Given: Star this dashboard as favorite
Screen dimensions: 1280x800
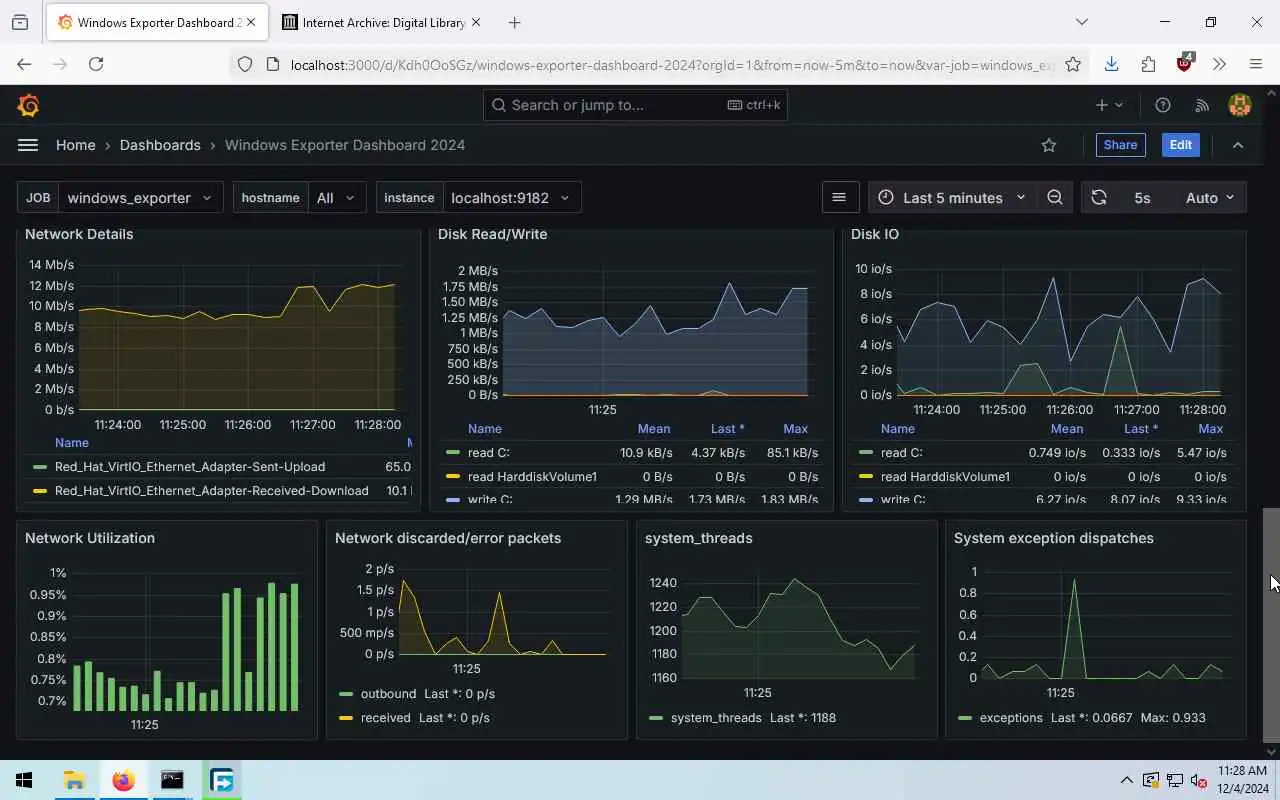Looking at the screenshot, I should [1049, 145].
